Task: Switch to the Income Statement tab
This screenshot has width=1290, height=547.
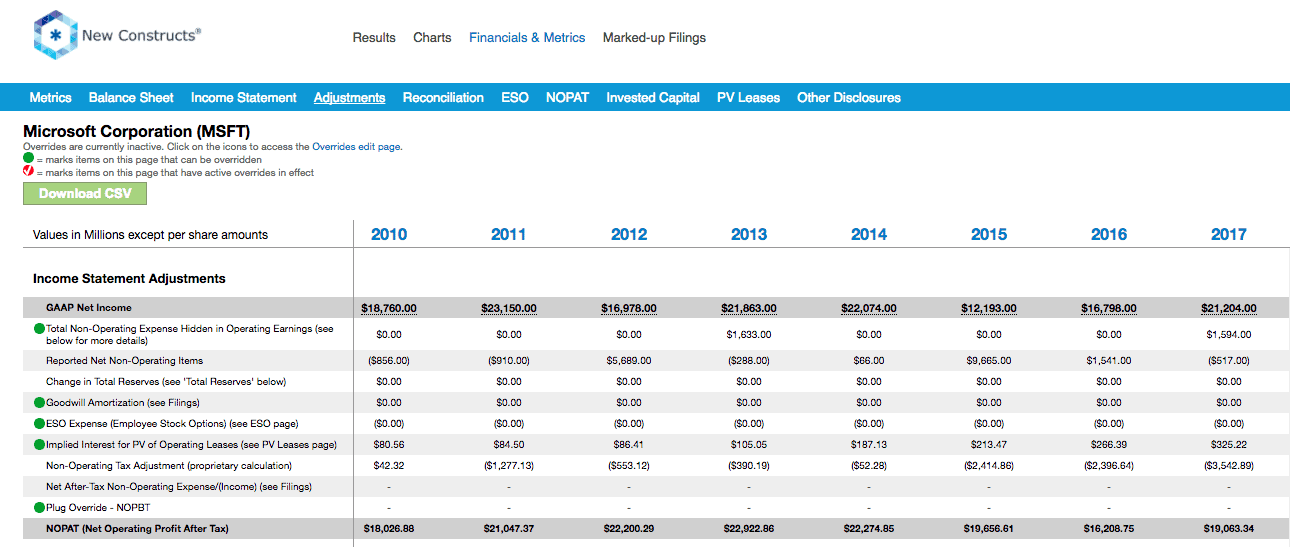Action: point(243,97)
